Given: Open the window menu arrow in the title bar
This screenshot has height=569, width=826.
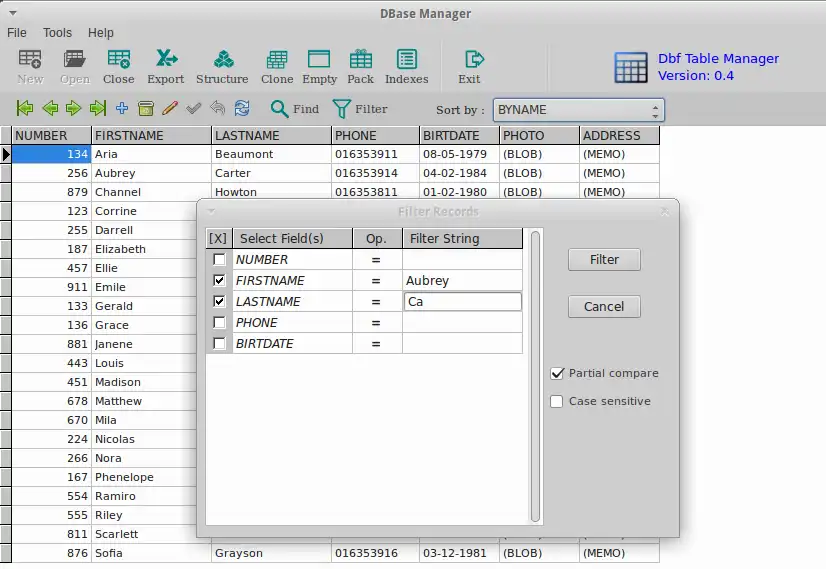Looking at the screenshot, I should (13, 13).
